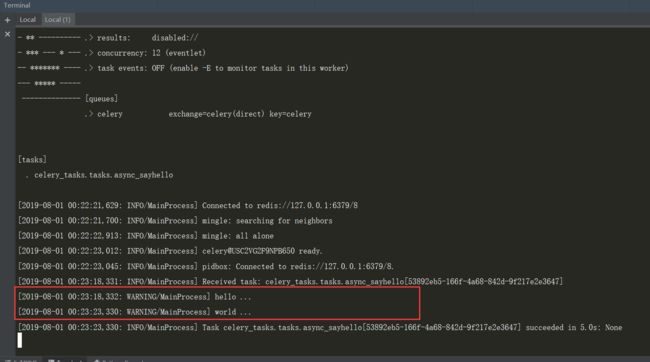
Task: Click the Connected to redis://127.0.0.1:6379/8 log line
Action: tap(188, 205)
